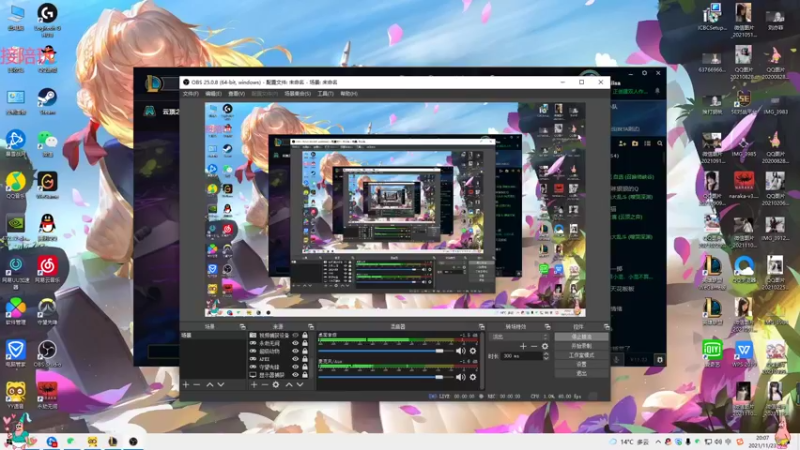Open the 麦克风/Aux audio settings gear
Viewport: 800px width, 450px height.
473,377
